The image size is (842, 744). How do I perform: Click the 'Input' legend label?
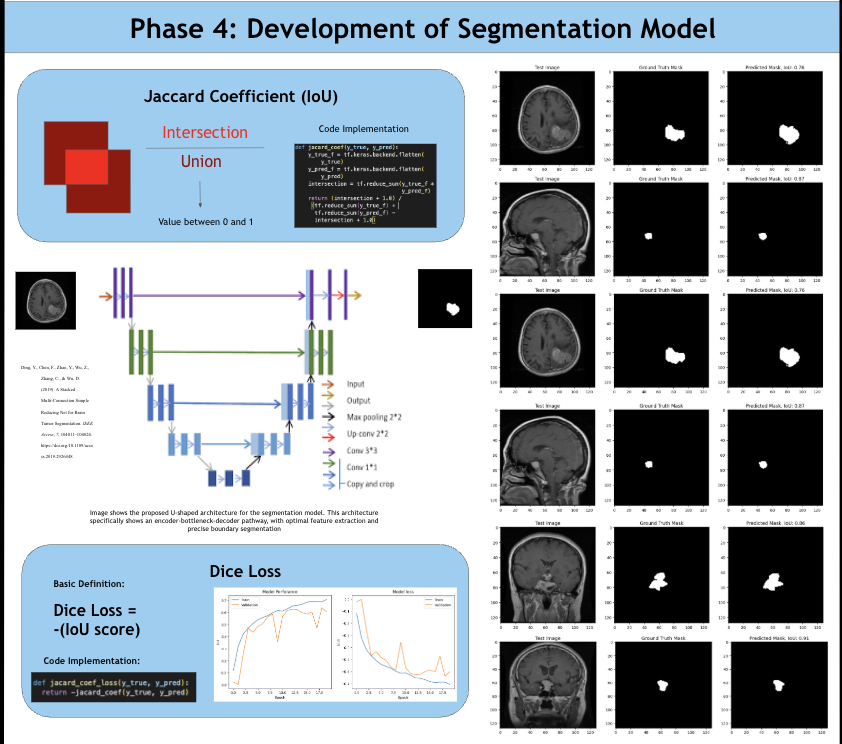click(x=355, y=384)
